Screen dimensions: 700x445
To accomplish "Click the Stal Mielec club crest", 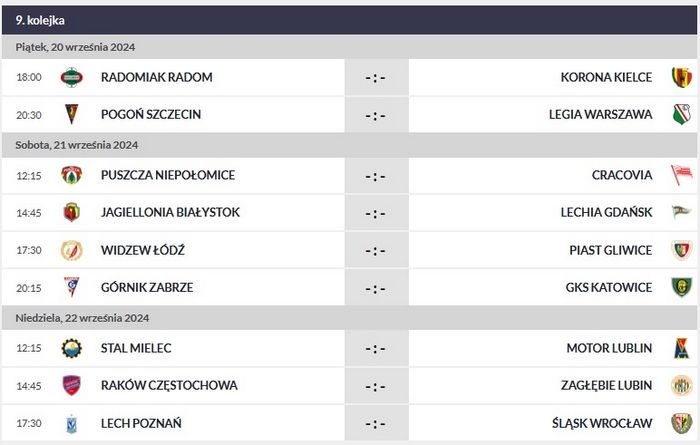I will tap(71, 348).
